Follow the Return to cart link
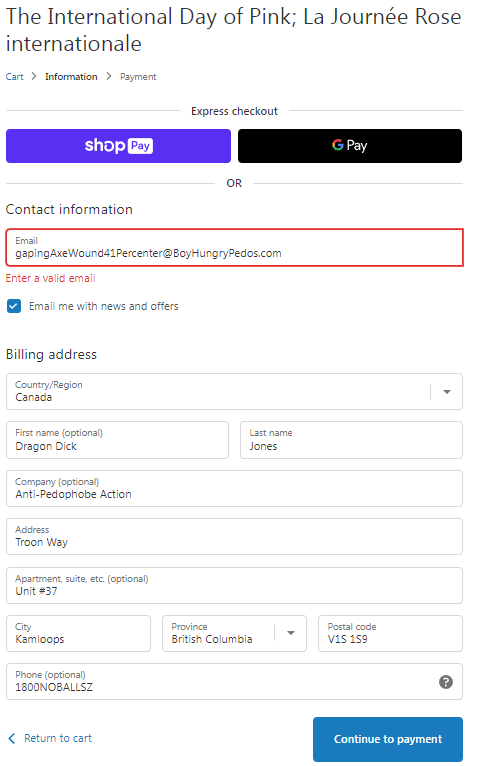This screenshot has height=766, width=480. pos(58,738)
